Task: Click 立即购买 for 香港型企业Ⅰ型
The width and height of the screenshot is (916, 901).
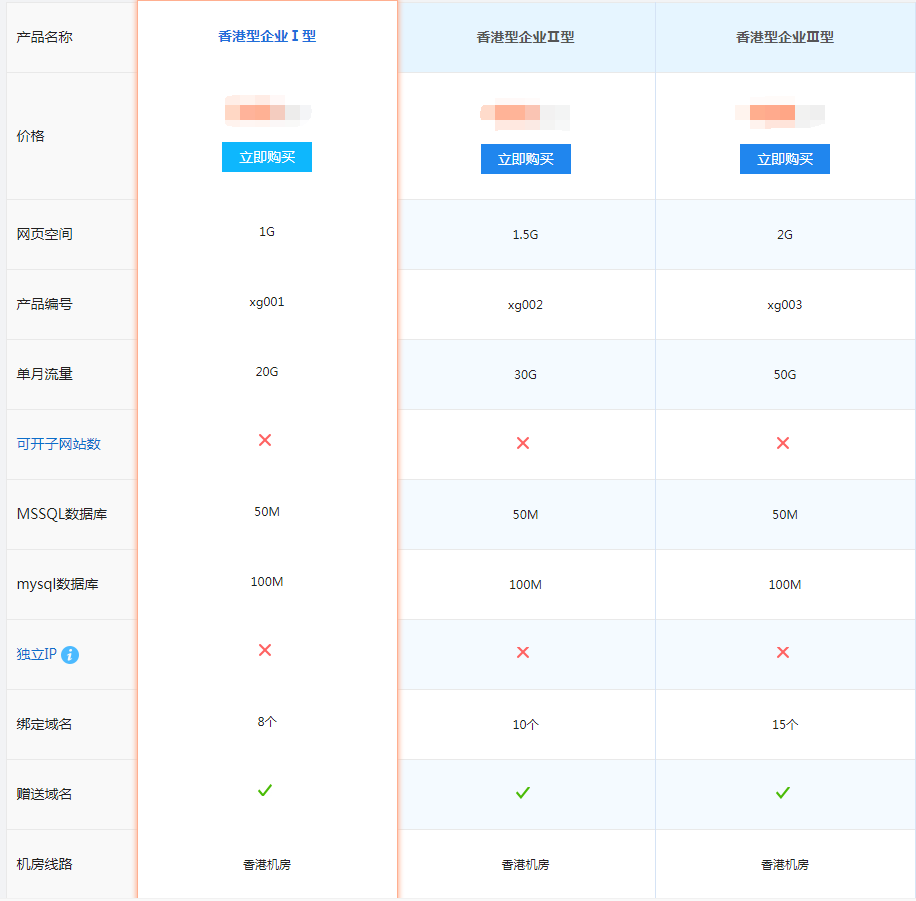Action: tap(267, 157)
